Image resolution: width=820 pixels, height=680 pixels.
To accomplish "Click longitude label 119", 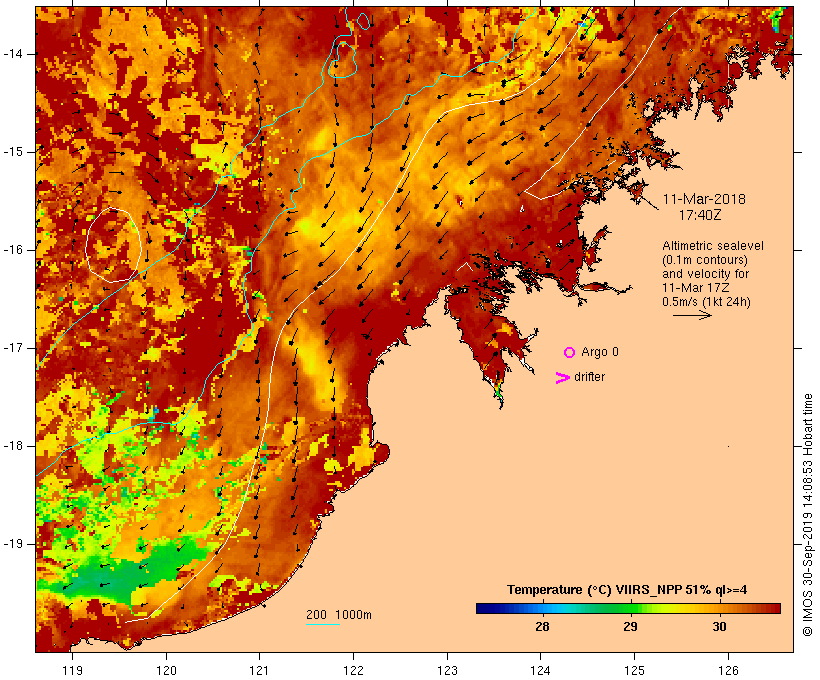I will point(72,670).
